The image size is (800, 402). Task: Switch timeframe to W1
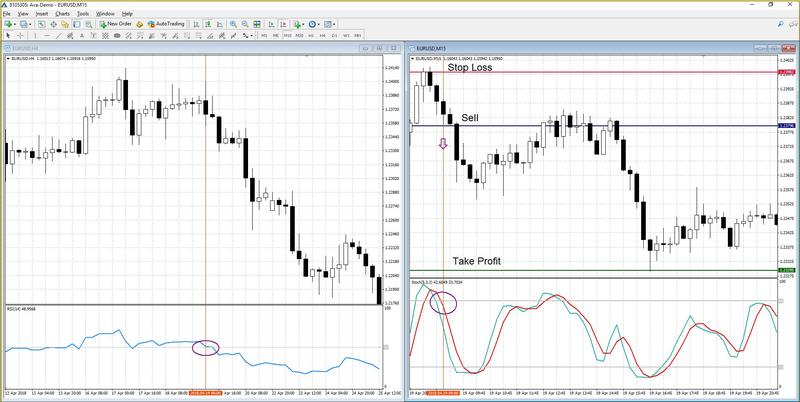click(x=346, y=36)
